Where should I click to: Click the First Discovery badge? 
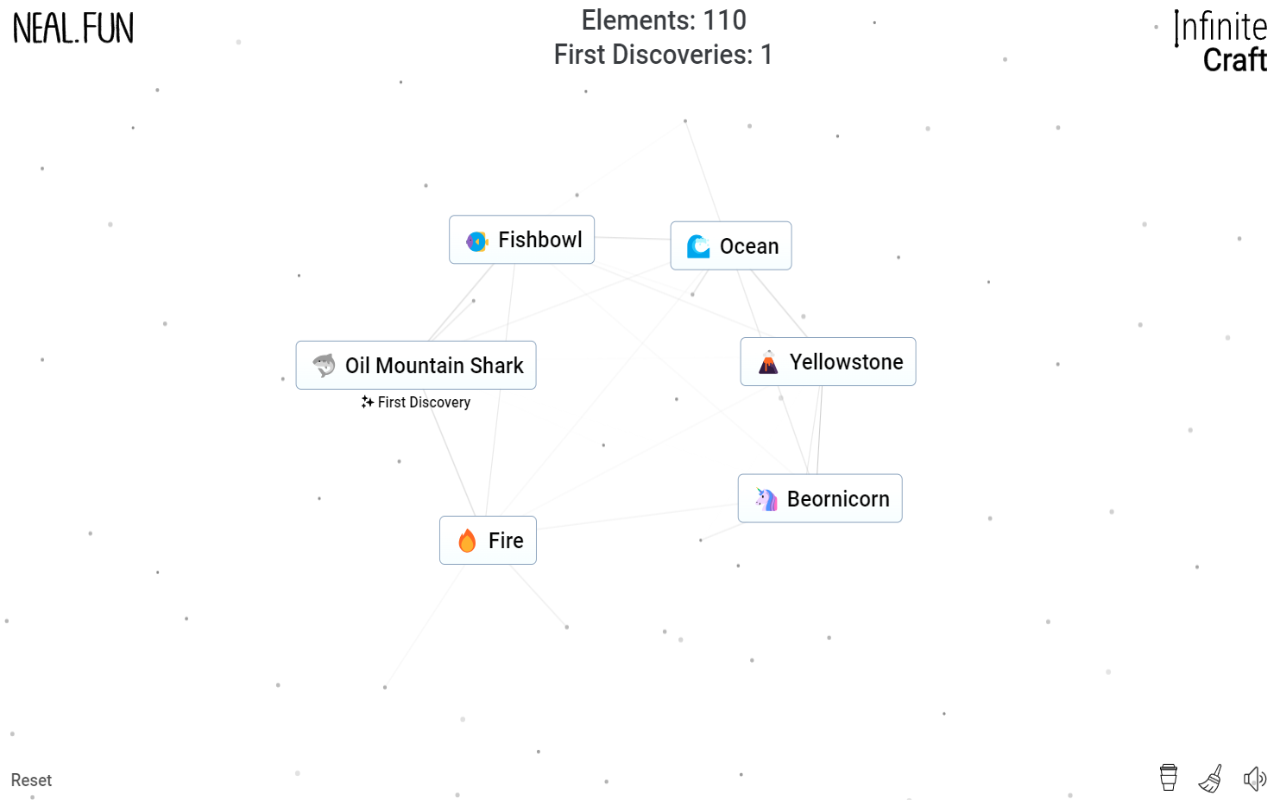pyautogui.click(x=415, y=402)
